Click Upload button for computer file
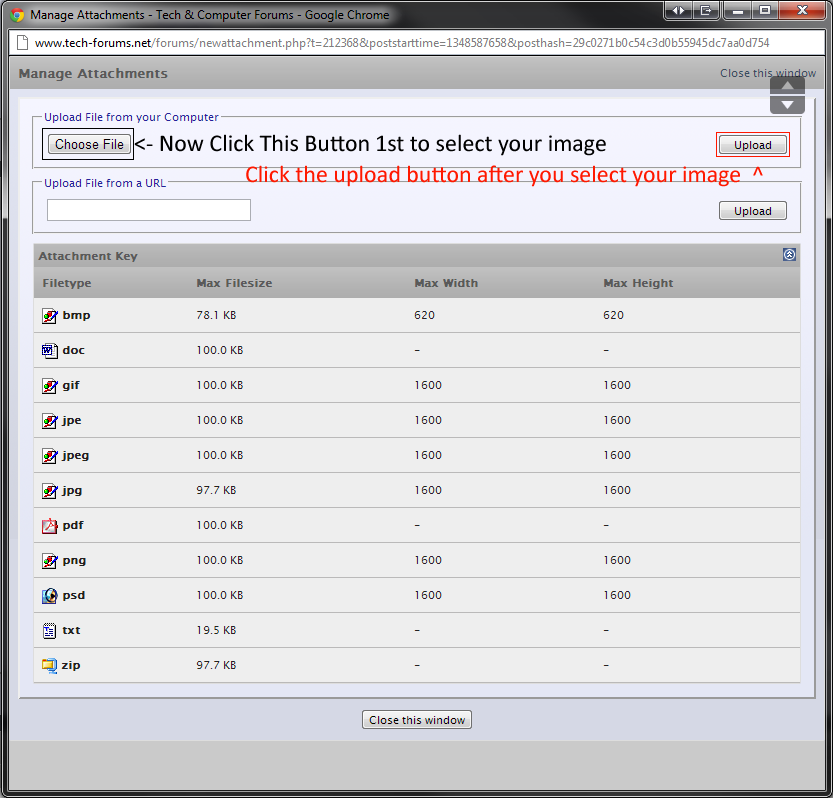Viewport: 833px width, 798px height. click(x=752, y=145)
